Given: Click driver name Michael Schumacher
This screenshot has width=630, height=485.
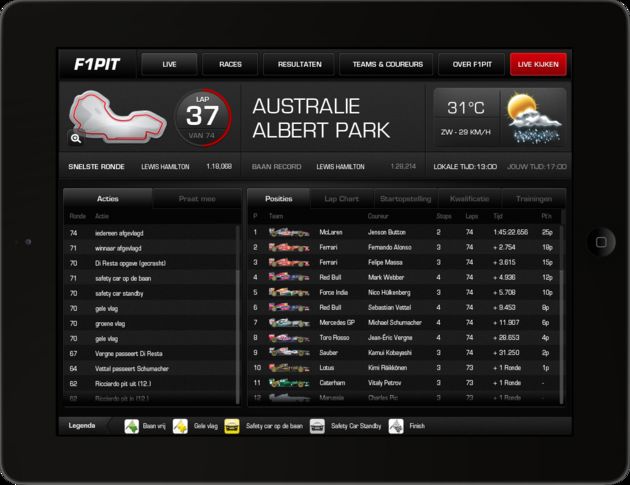Looking at the screenshot, I should pos(395,323).
